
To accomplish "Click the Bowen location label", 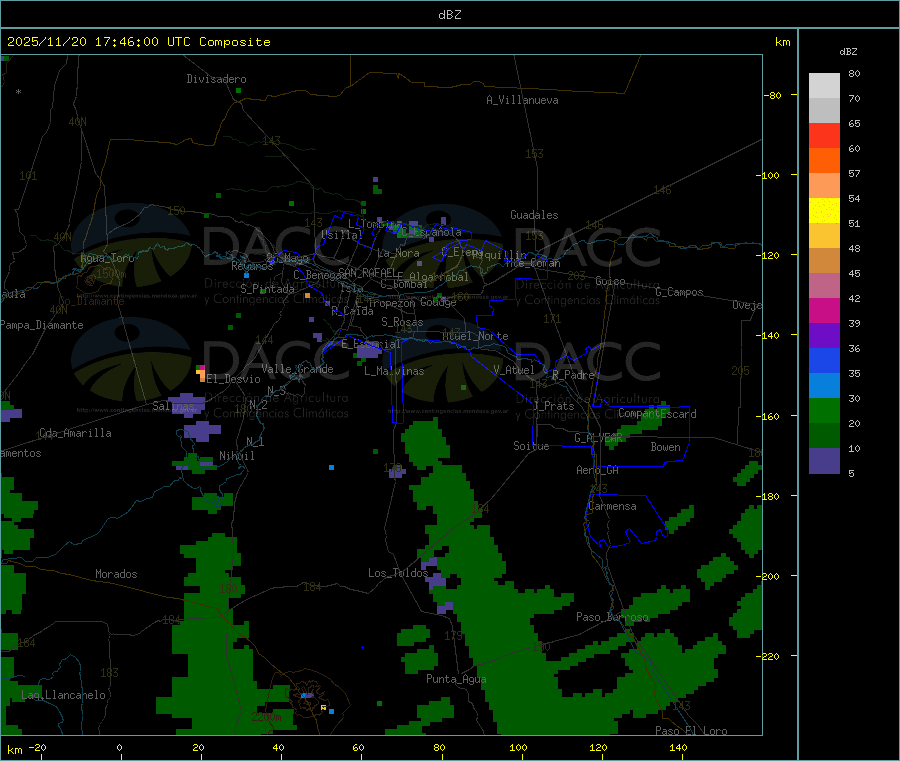I will (x=665, y=447).
